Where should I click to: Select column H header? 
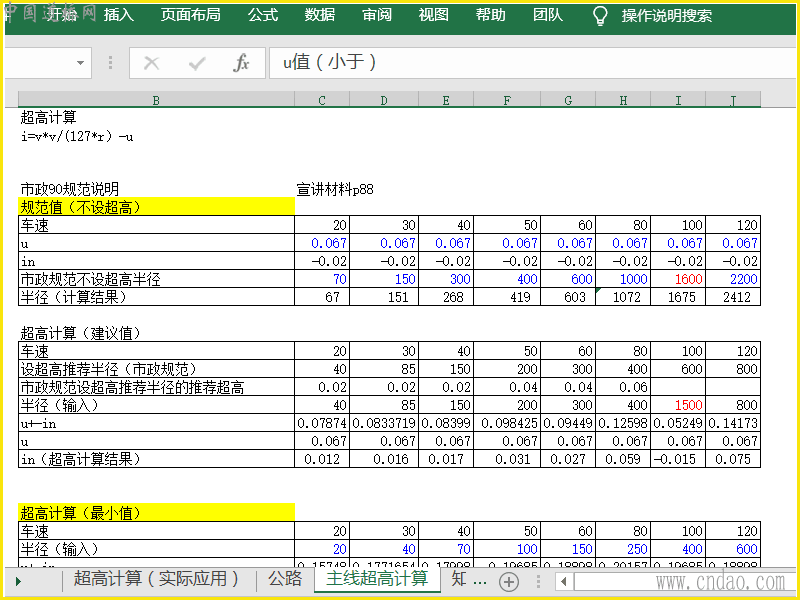623,99
